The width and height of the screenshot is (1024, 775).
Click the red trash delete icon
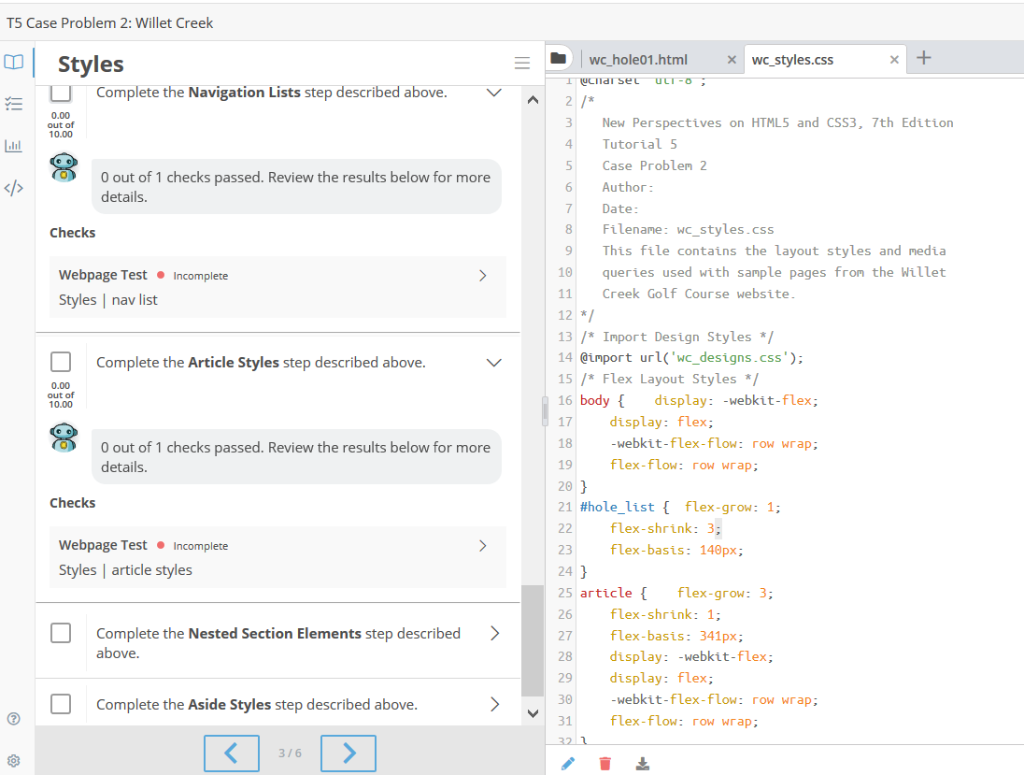click(605, 763)
